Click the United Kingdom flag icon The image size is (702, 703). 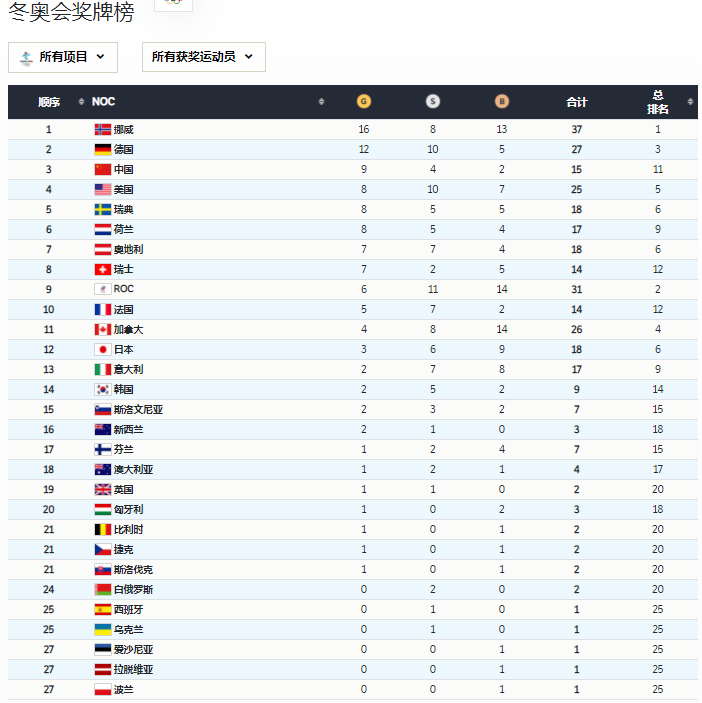[x=103, y=489]
